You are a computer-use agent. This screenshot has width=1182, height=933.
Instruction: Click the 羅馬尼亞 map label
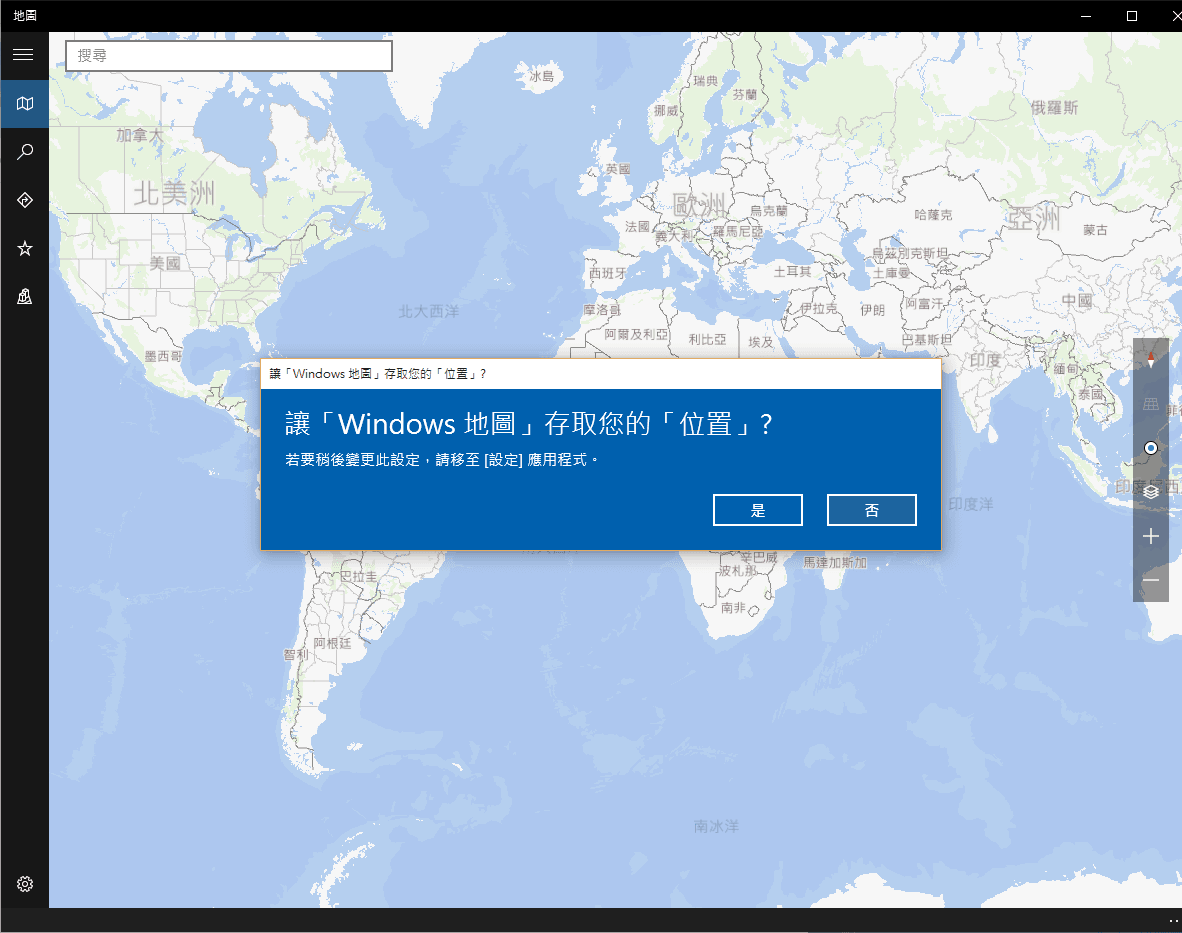pyautogui.click(x=738, y=231)
